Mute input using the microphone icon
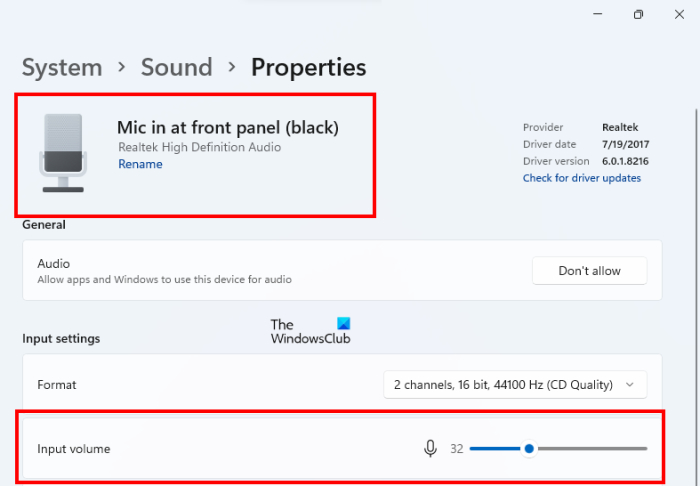Image resolution: width=700 pixels, height=486 pixels. 430,449
